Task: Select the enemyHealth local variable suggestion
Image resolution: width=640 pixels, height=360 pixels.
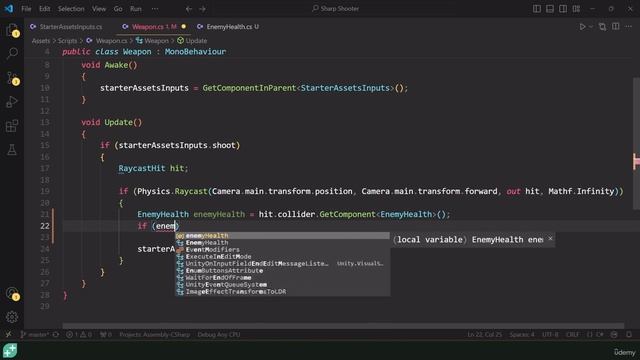Action: click(x=282, y=236)
